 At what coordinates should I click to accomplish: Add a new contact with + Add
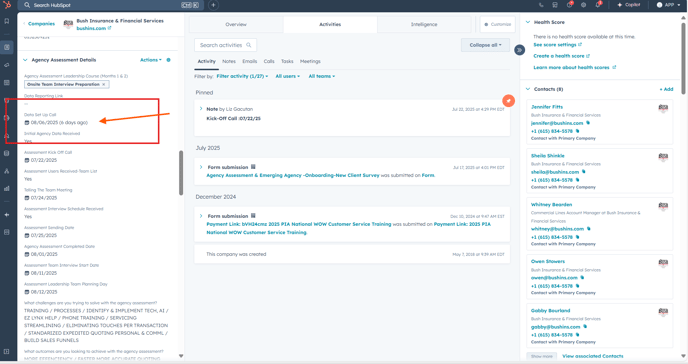click(x=666, y=89)
